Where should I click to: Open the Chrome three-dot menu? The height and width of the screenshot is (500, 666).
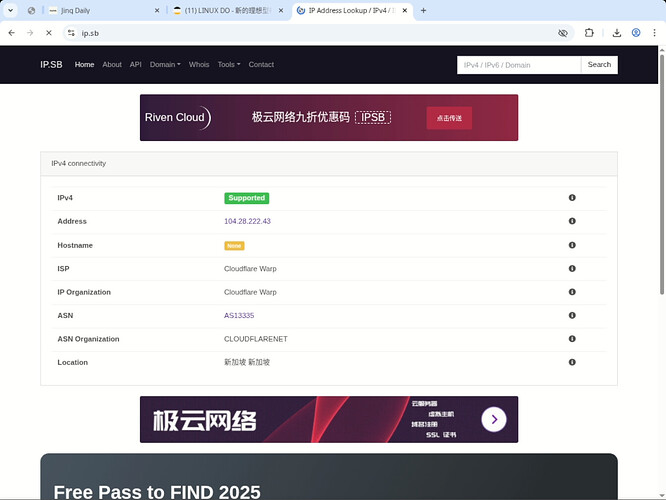[654, 33]
